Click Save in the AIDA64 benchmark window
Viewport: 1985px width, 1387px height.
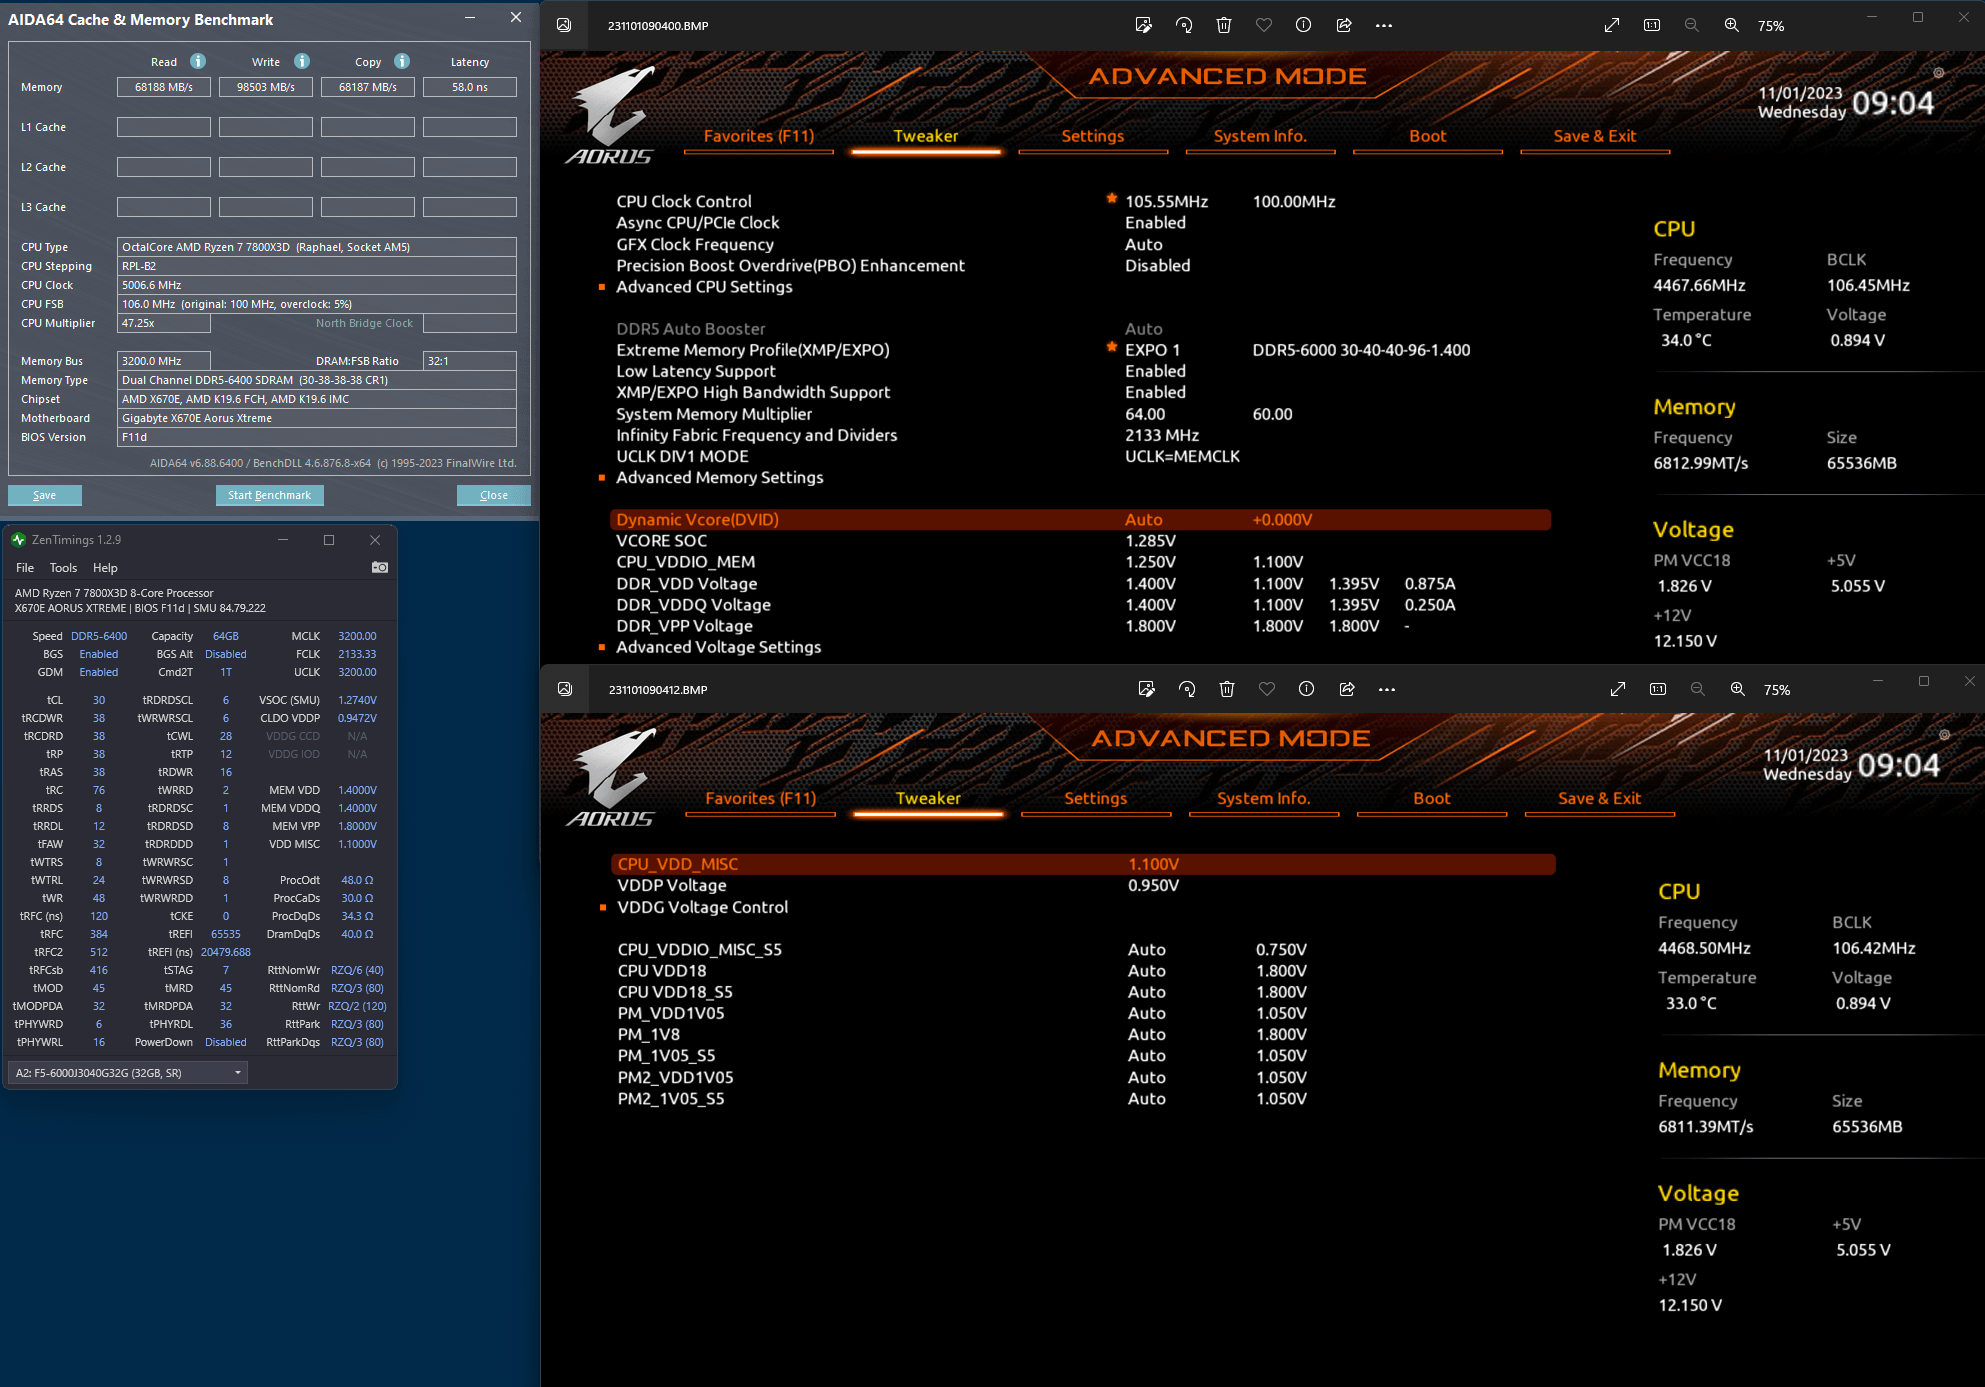pyautogui.click(x=45, y=495)
